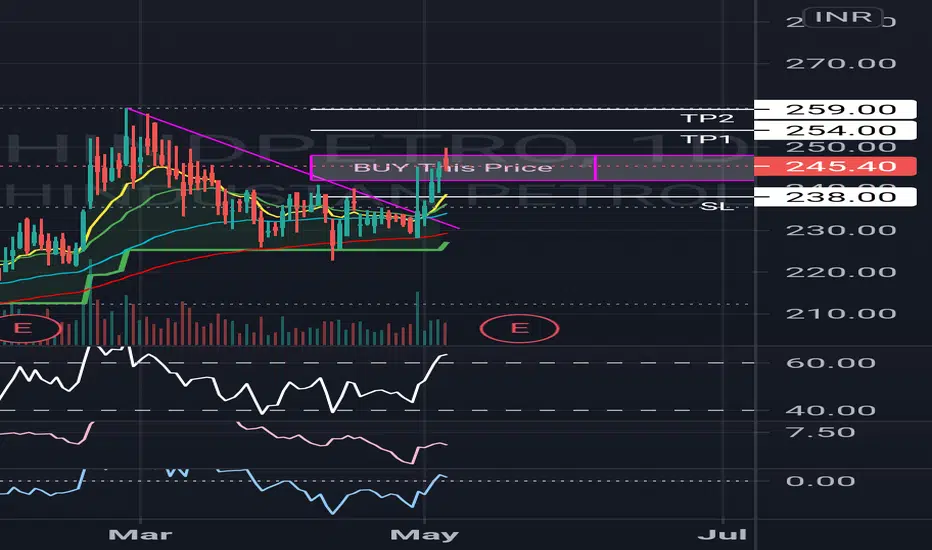The image size is (932, 550).
Task: Click the 230.00 price axis value
Action: click(841, 230)
